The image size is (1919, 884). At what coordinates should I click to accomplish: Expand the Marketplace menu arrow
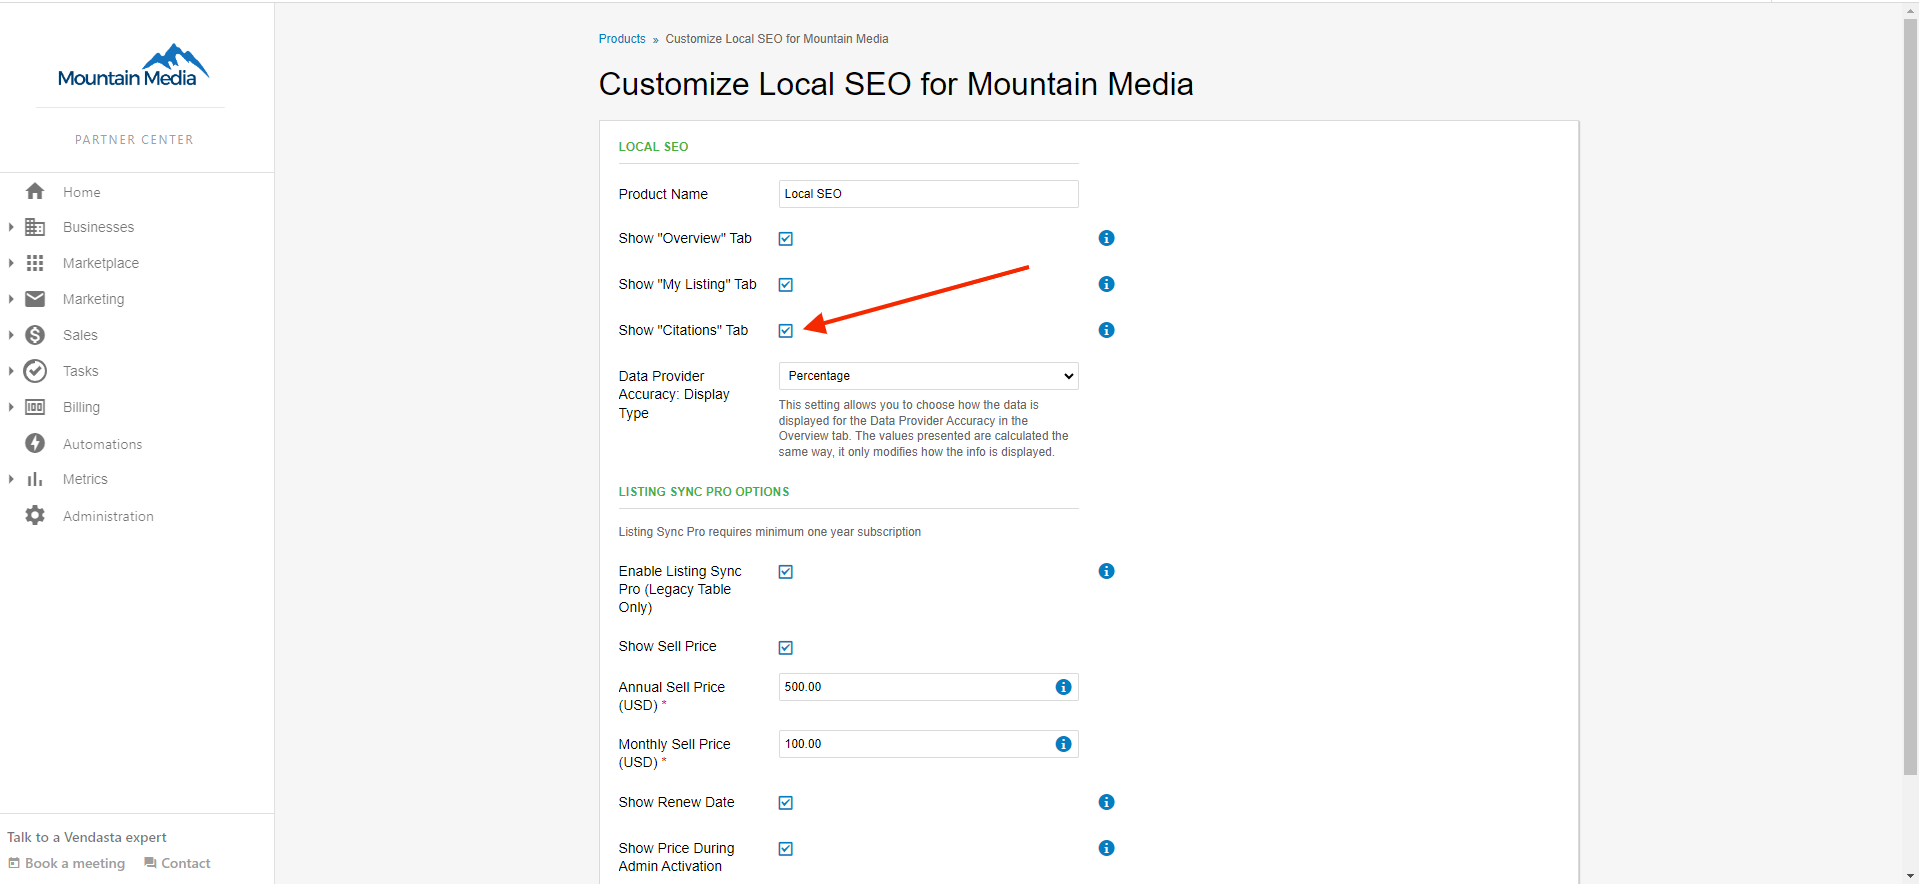pos(11,263)
